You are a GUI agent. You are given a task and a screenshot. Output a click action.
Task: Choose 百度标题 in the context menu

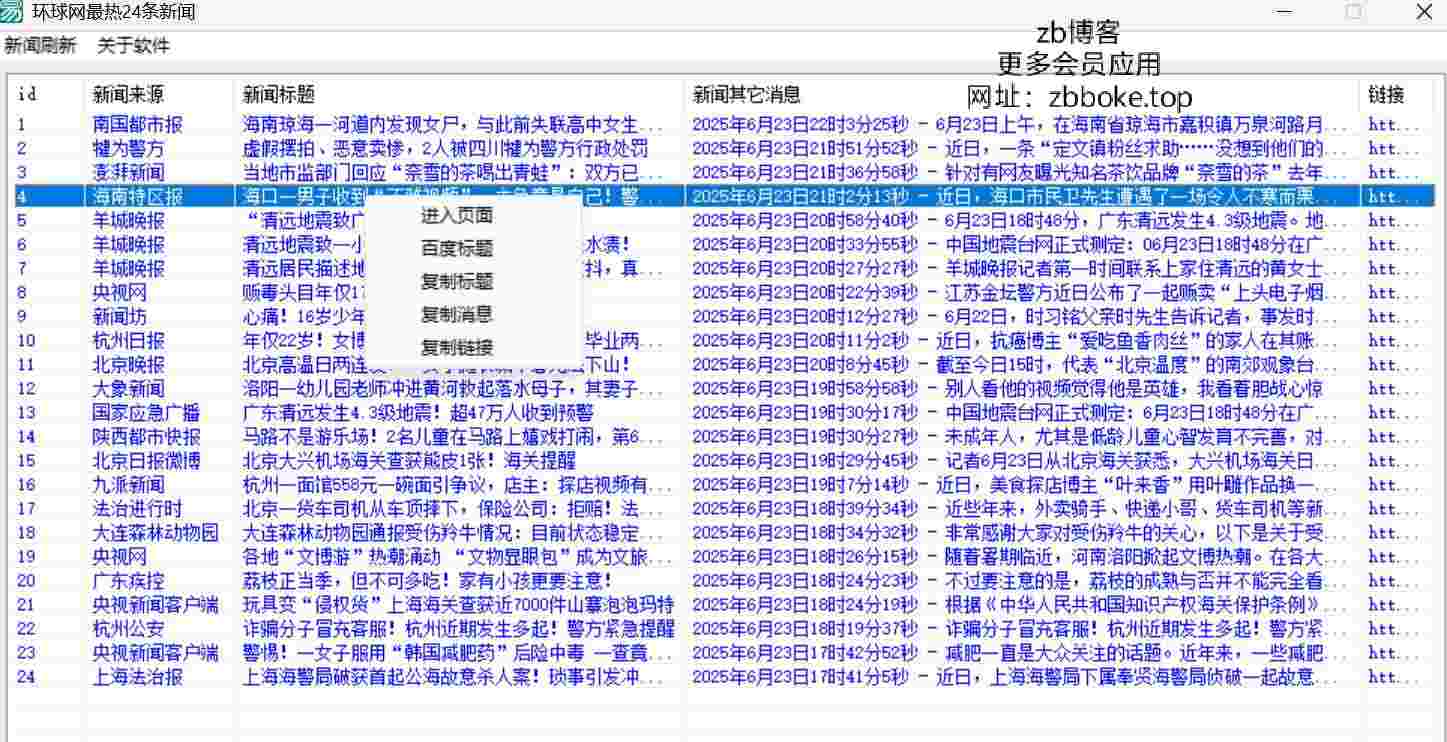tap(456, 248)
